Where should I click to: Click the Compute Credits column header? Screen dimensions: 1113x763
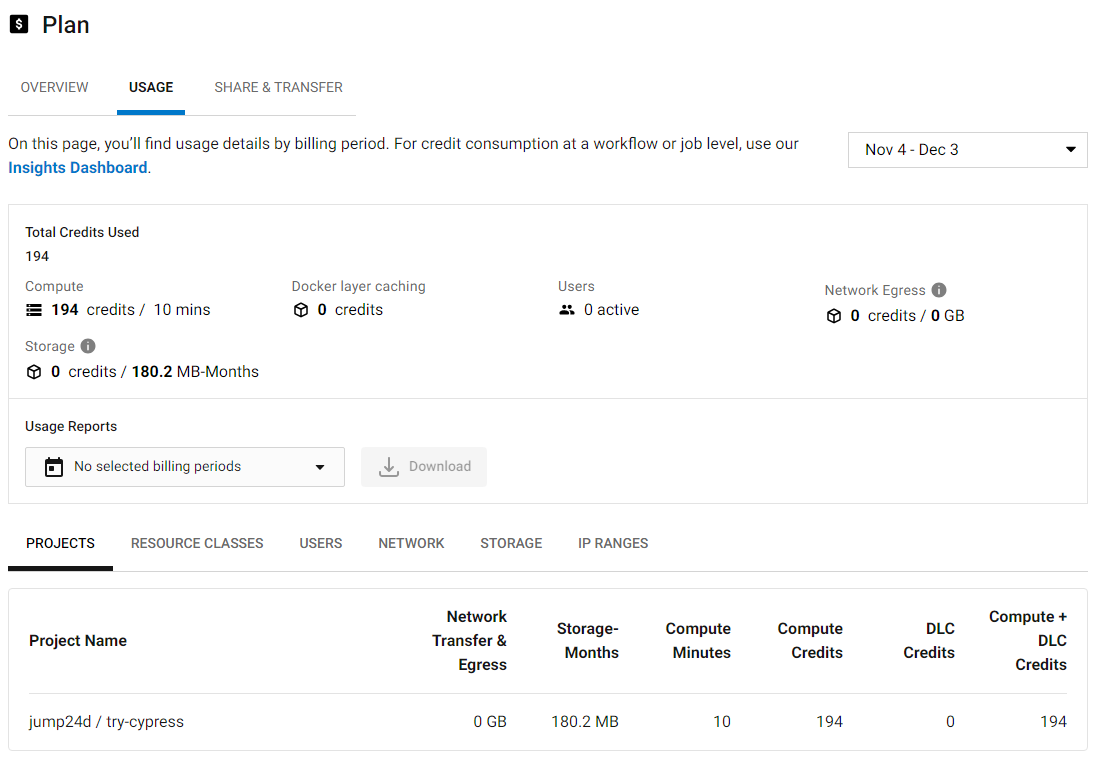pos(810,640)
